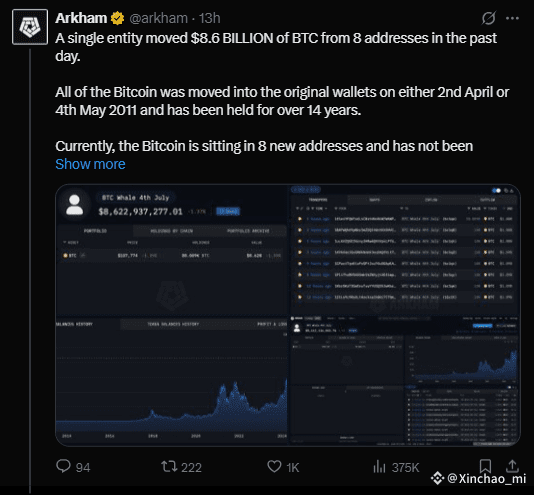Click the balance history chart area

point(171,383)
